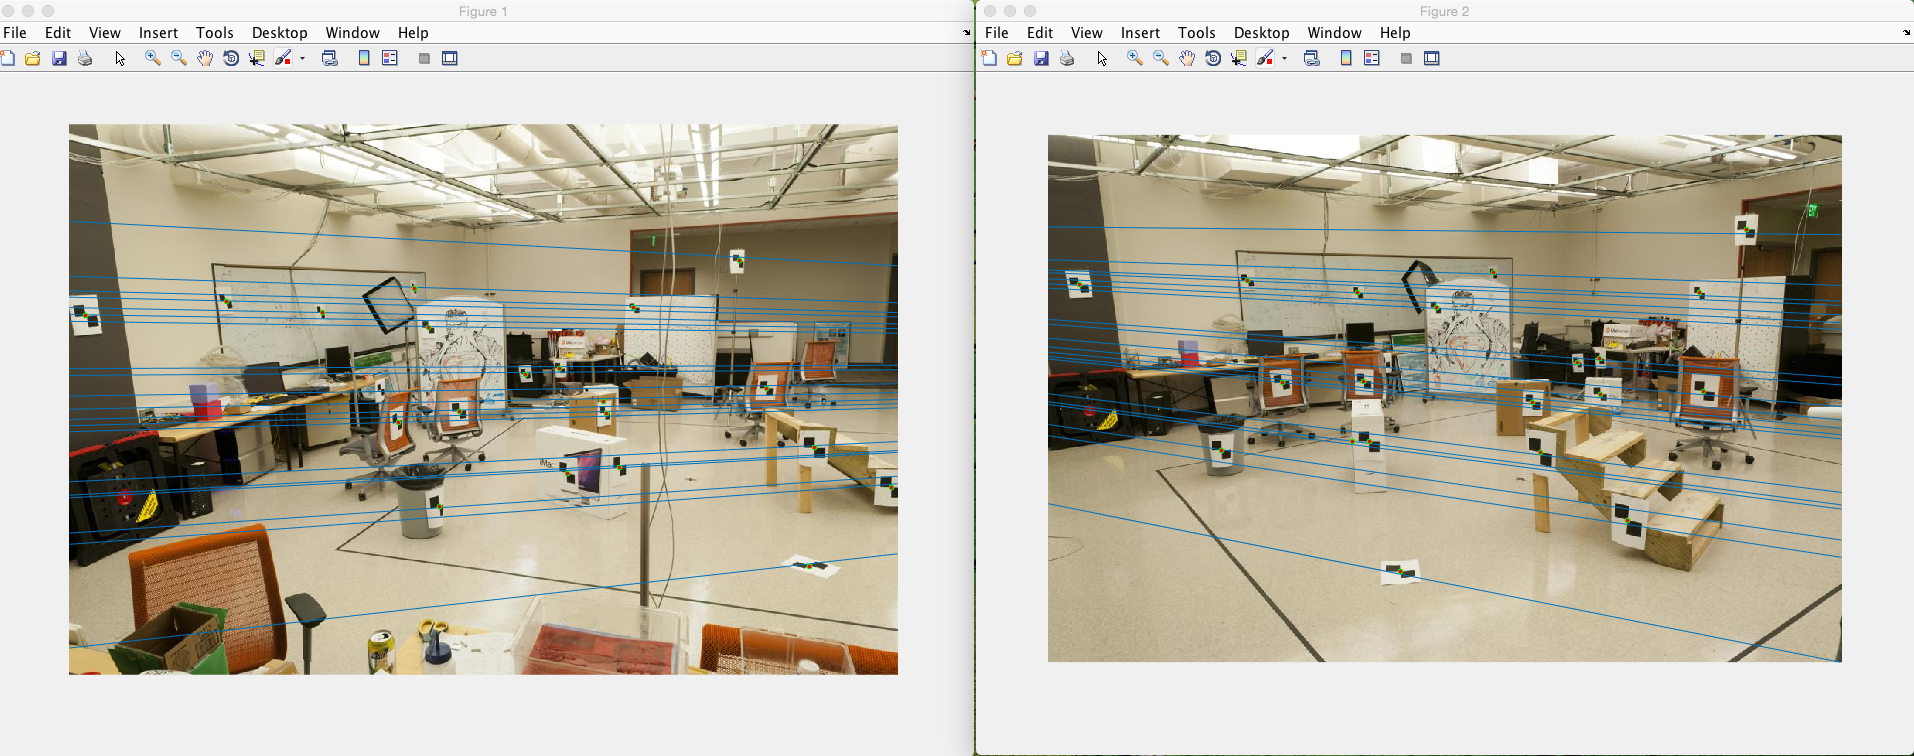Print Figure 1 using the printer icon
Image resolution: width=1914 pixels, height=756 pixels.
pyautogui.click(x=85, y=58)
